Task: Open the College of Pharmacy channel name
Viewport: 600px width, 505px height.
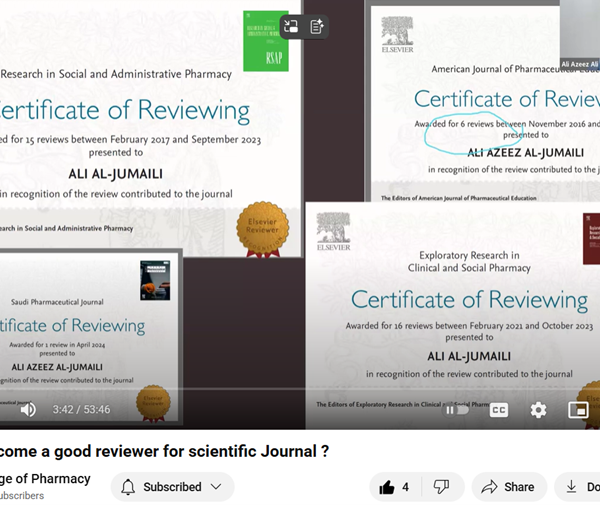Action: click(x=45, y=479)
